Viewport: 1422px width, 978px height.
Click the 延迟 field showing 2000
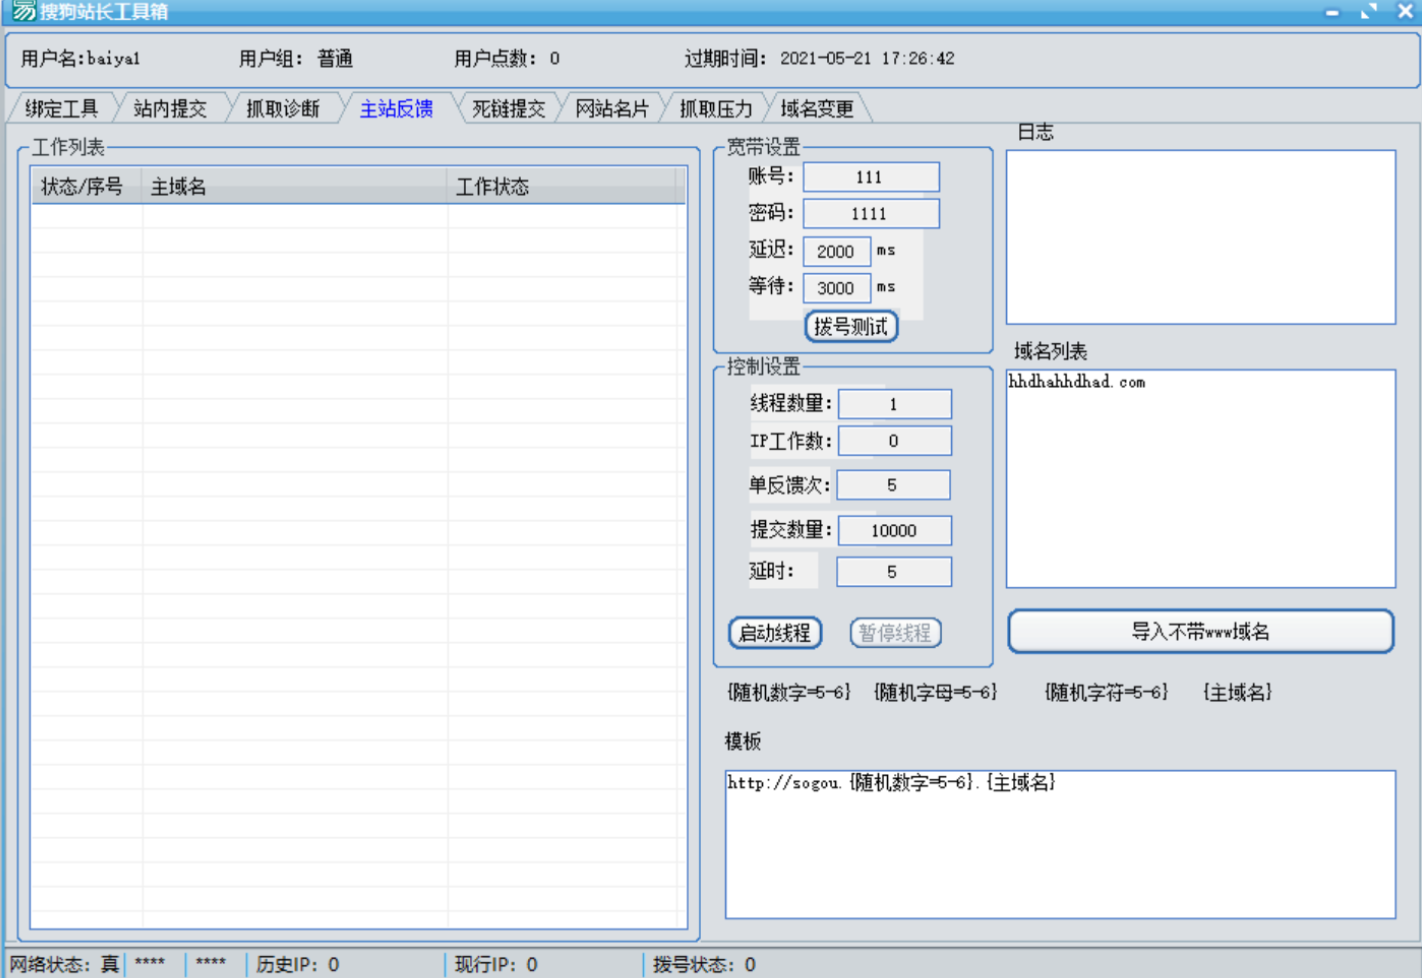click(836, 252)
